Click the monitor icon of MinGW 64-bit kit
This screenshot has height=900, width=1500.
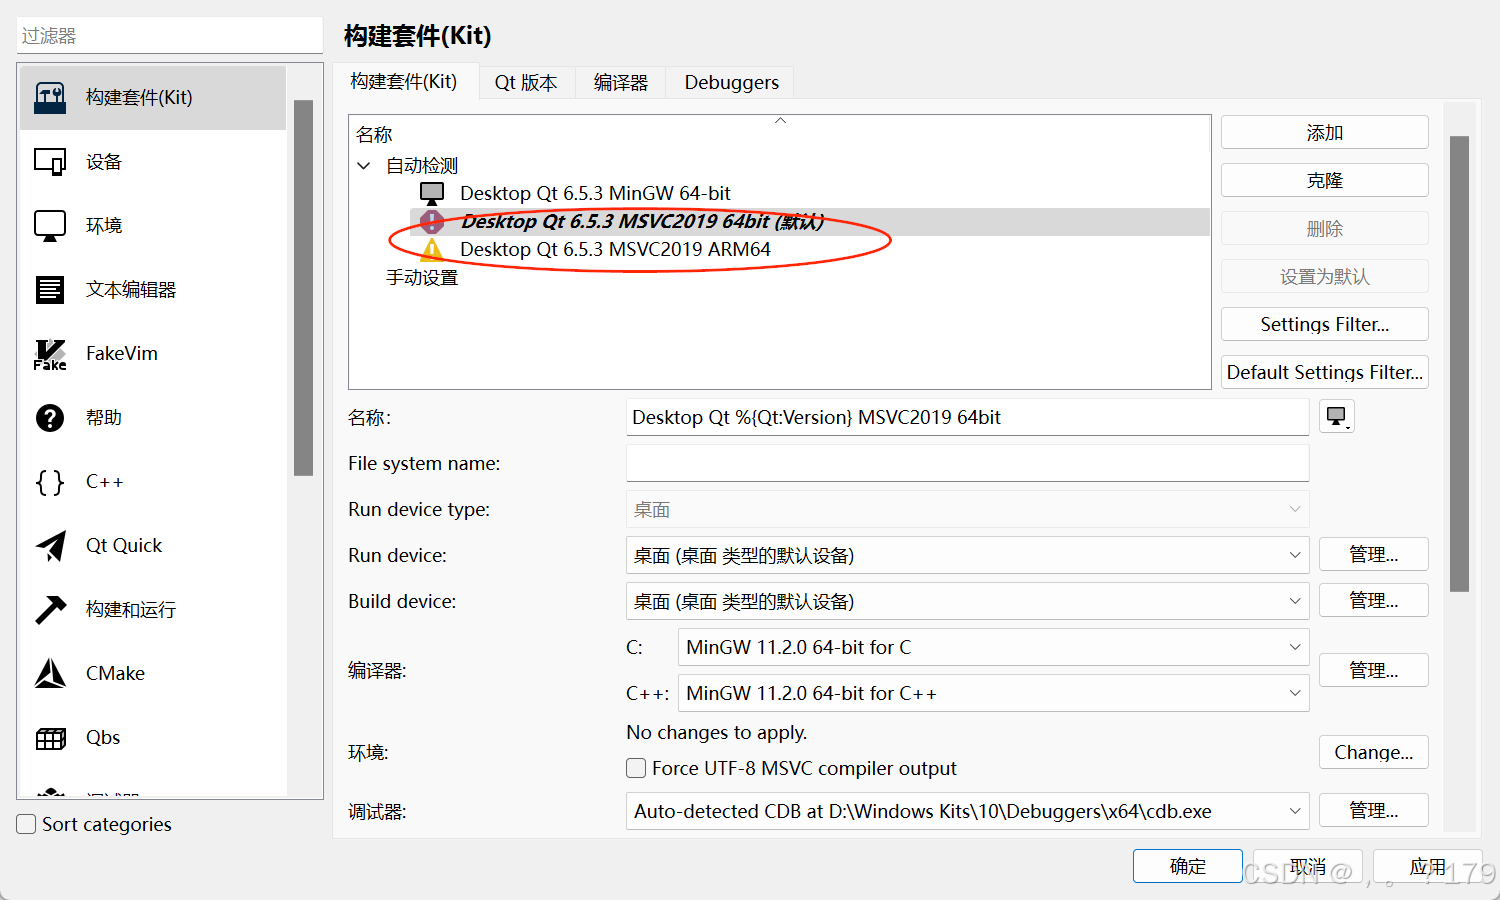[x=432, y=193]
